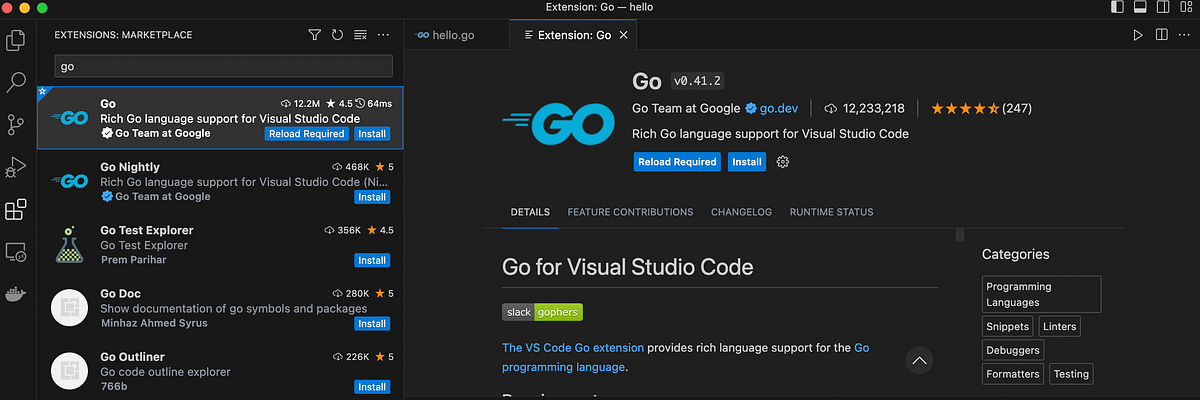Open 'The VS Code Go extension' link
Screen dimensions: 1200x400
point(572,348)
